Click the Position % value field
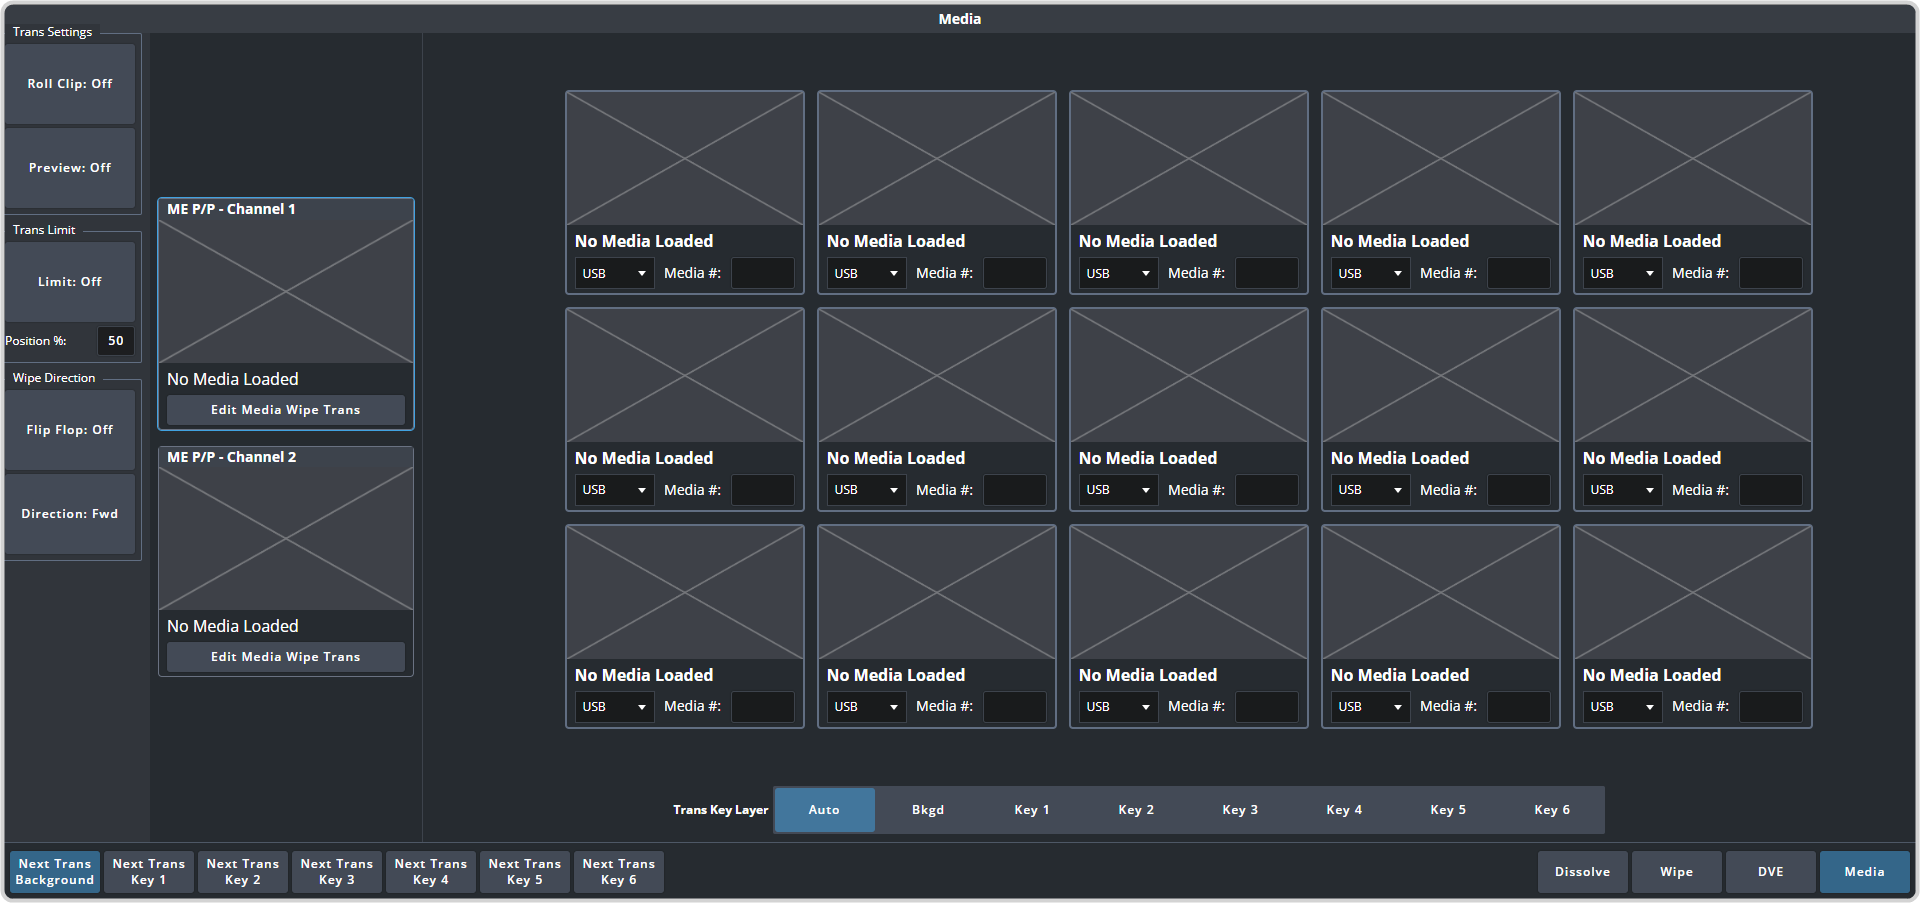The height and width of the screenshot is (903, 1920). [116, 341]
